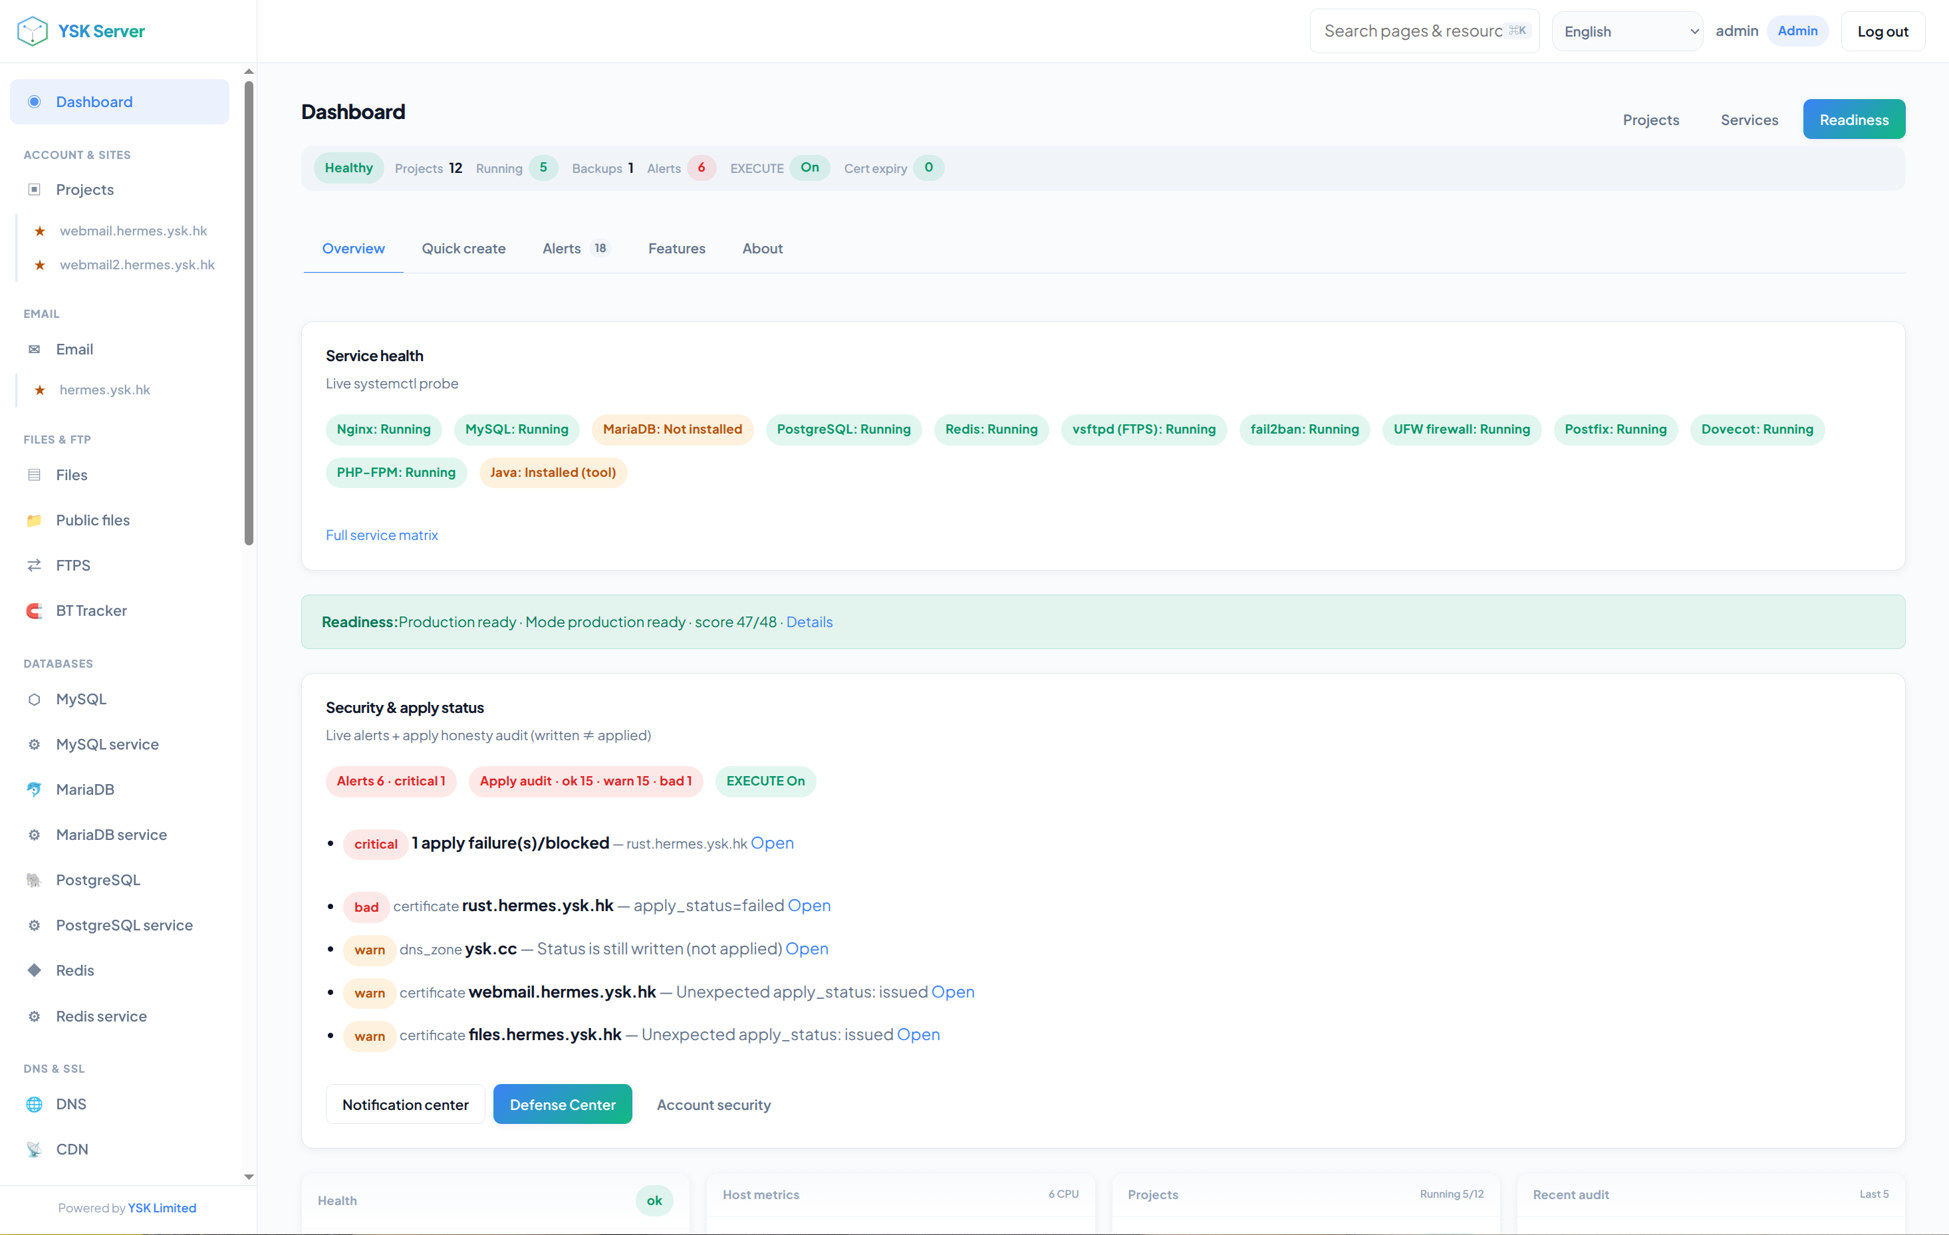Click the DNS globe icon

coord(34,1105)
